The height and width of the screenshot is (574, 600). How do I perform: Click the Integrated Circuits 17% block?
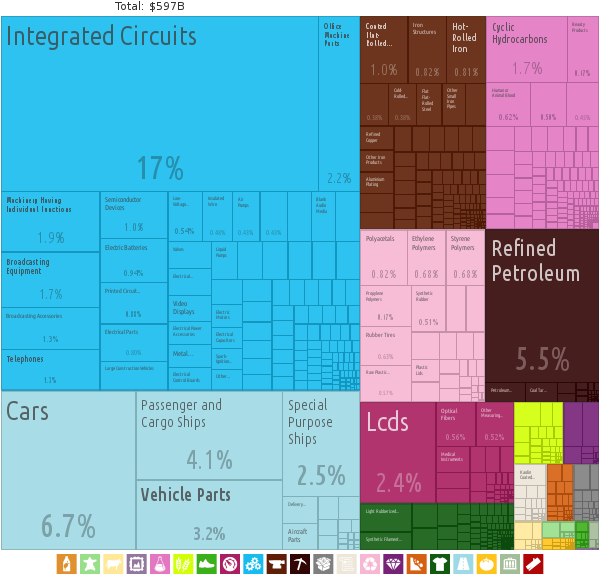(x=160, y=104)
